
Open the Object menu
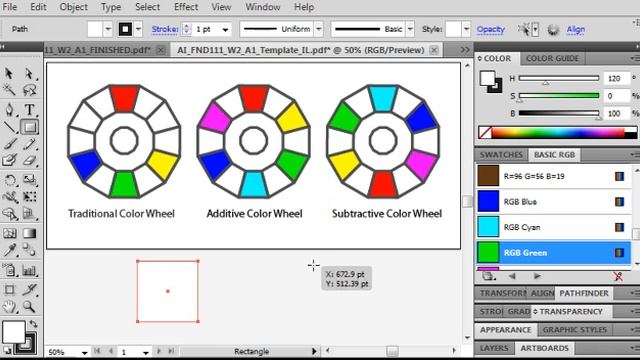point(73,7)
